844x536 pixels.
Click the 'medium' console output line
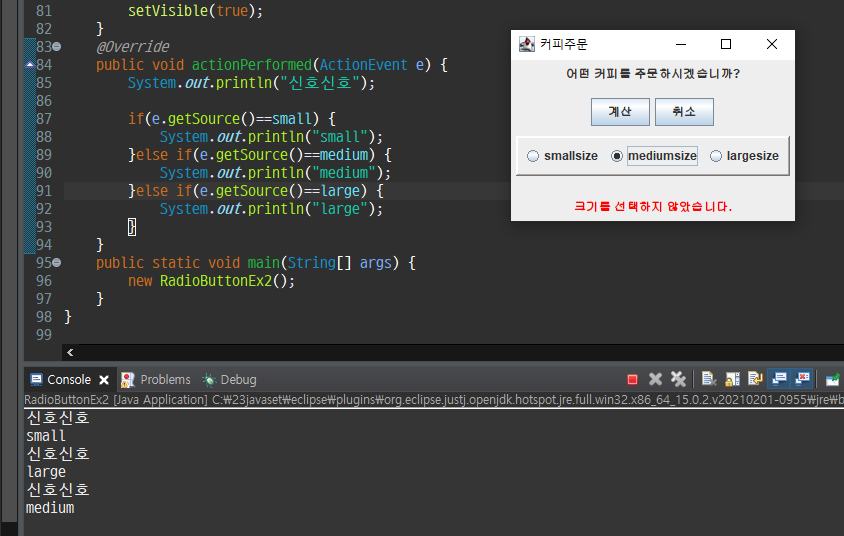click(x=50, y=508)
